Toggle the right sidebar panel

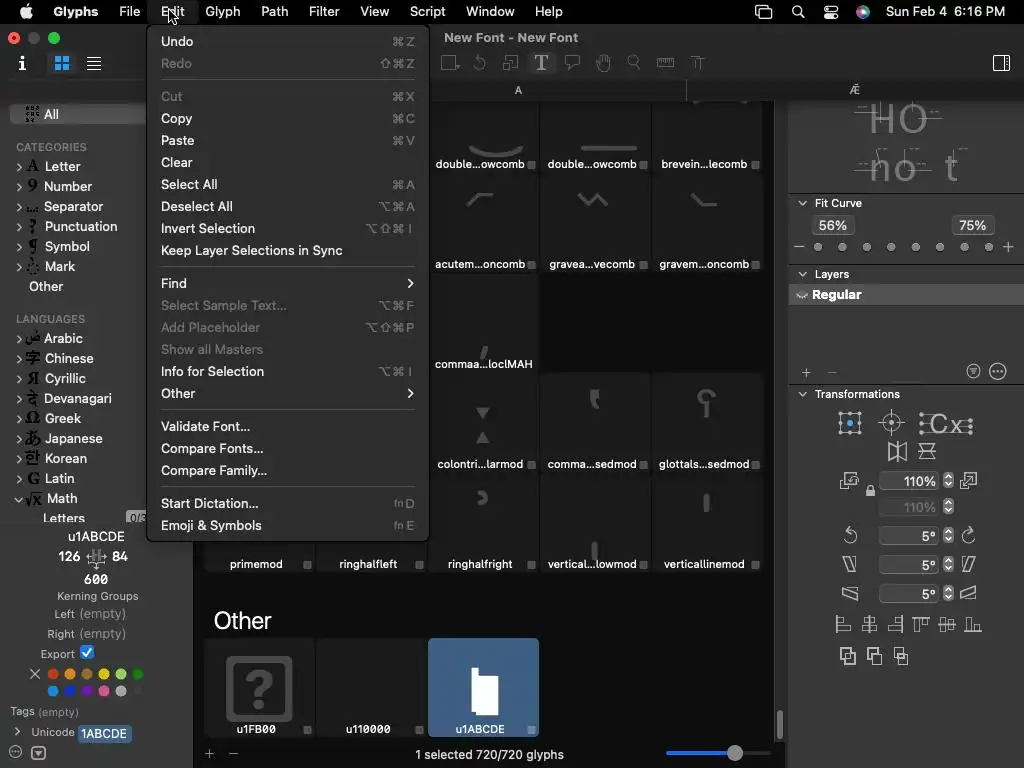pyautogui.click(x=1001, y=63)
